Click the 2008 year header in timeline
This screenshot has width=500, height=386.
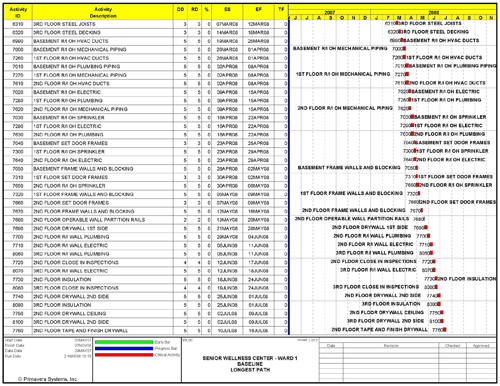433,12
